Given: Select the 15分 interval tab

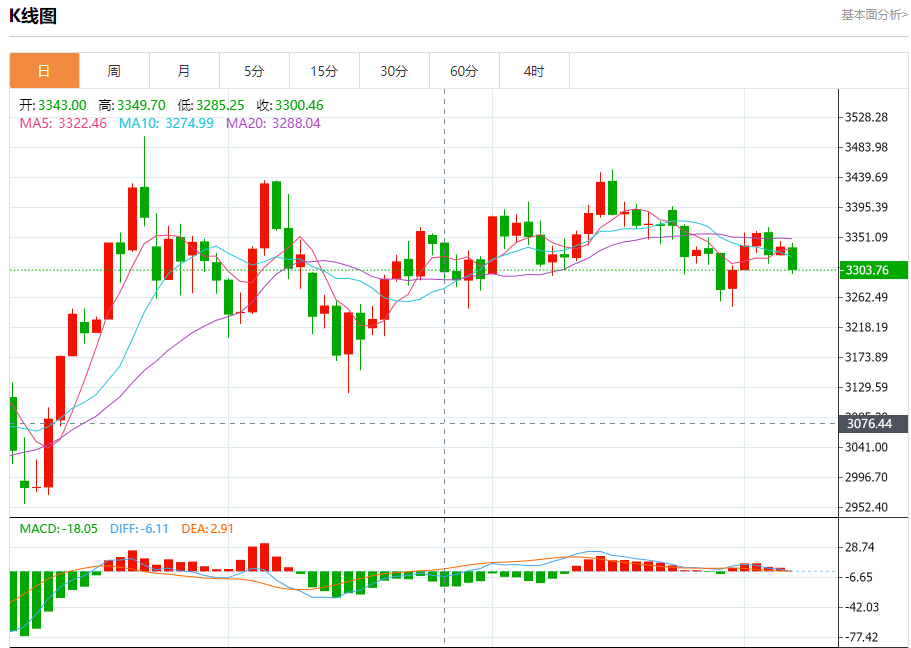Looking at the screenshot, I should click(324, 71).
